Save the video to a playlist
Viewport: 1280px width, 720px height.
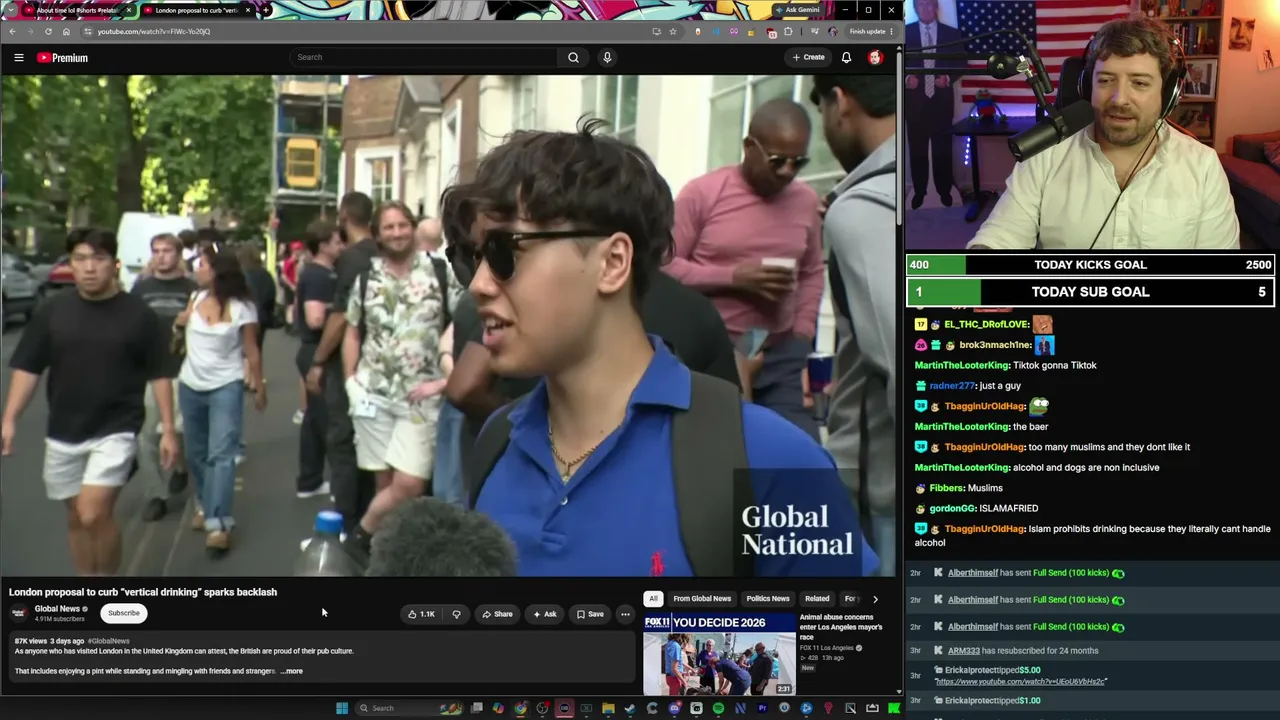[x=590, y=614]
